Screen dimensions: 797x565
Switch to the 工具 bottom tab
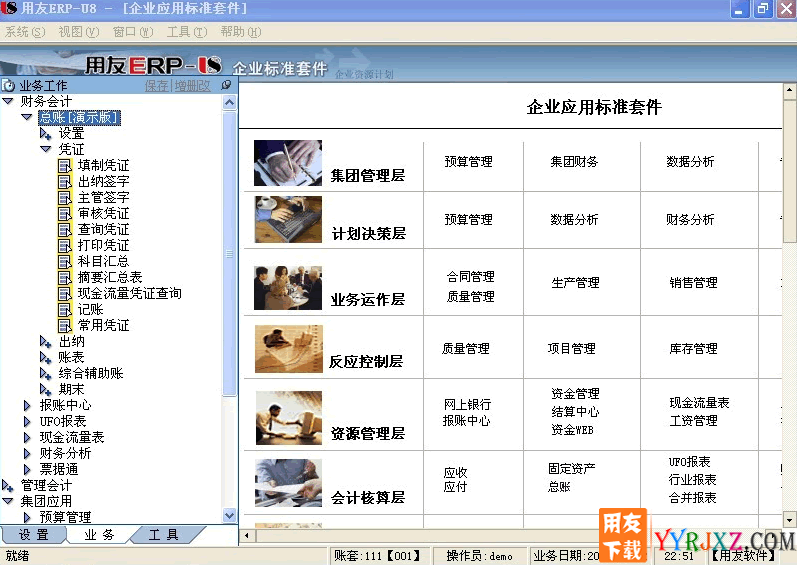click(164, 535)
